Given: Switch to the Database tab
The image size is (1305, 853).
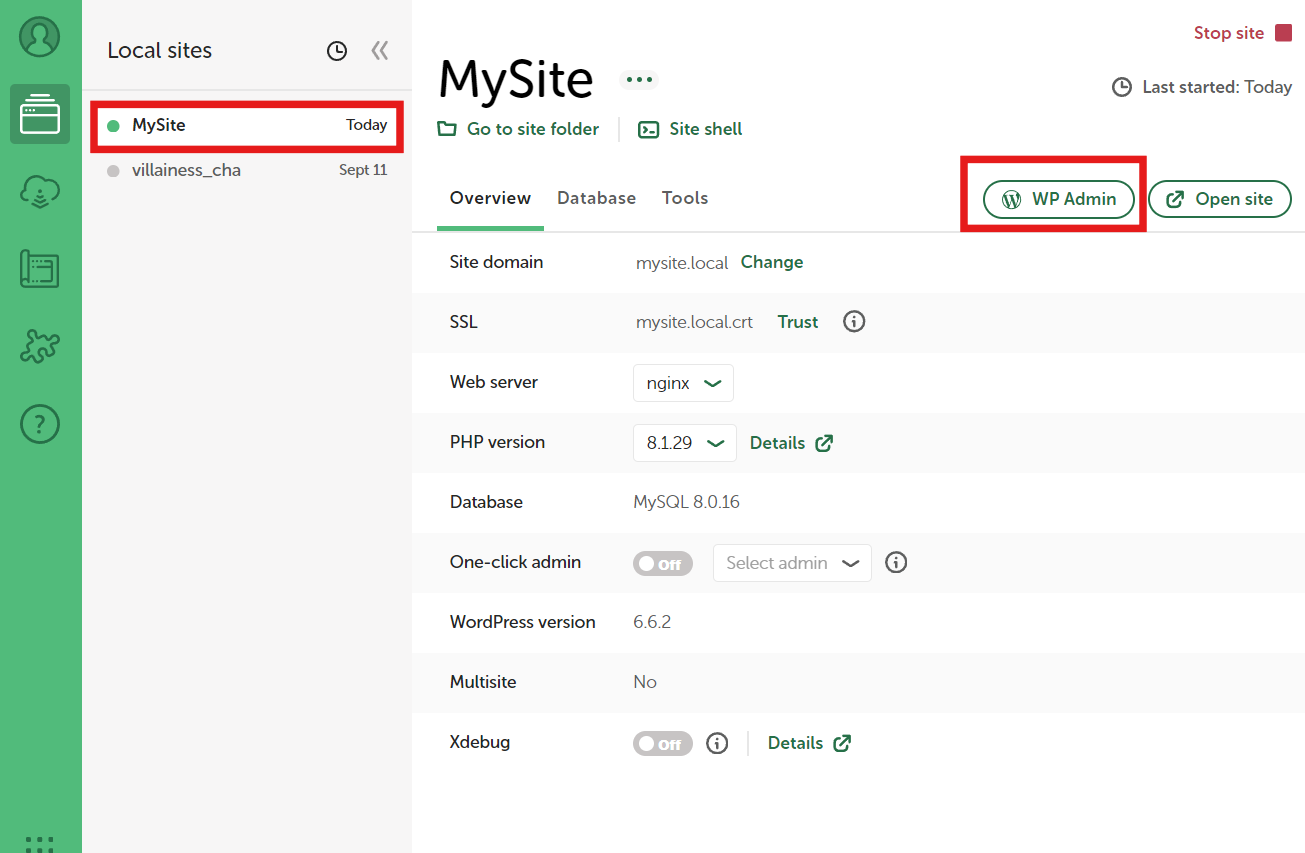Looking at the screenshot, I should click(x=597, y=198).
